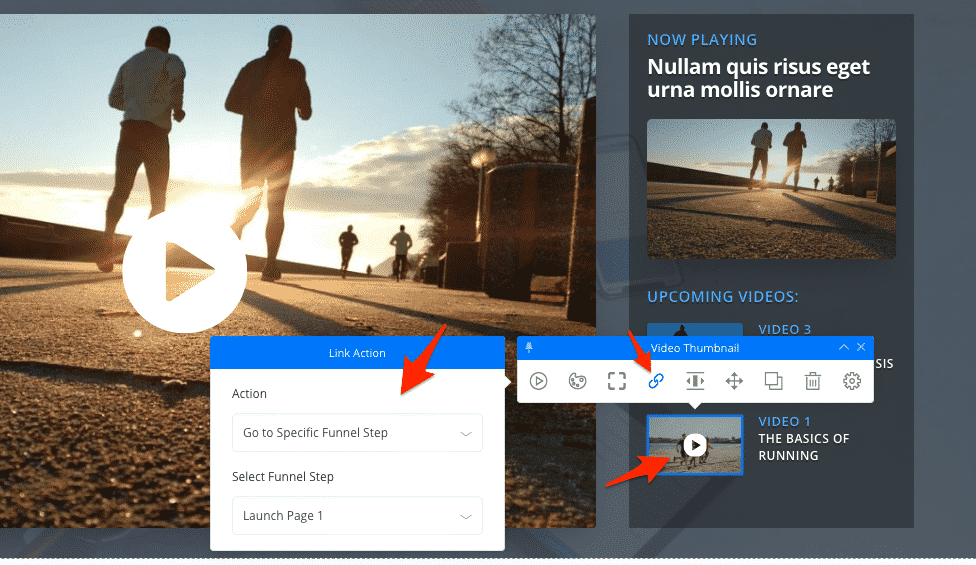Select the four-arrow move icon
This screenshot has width=976, height=565.
734,381
